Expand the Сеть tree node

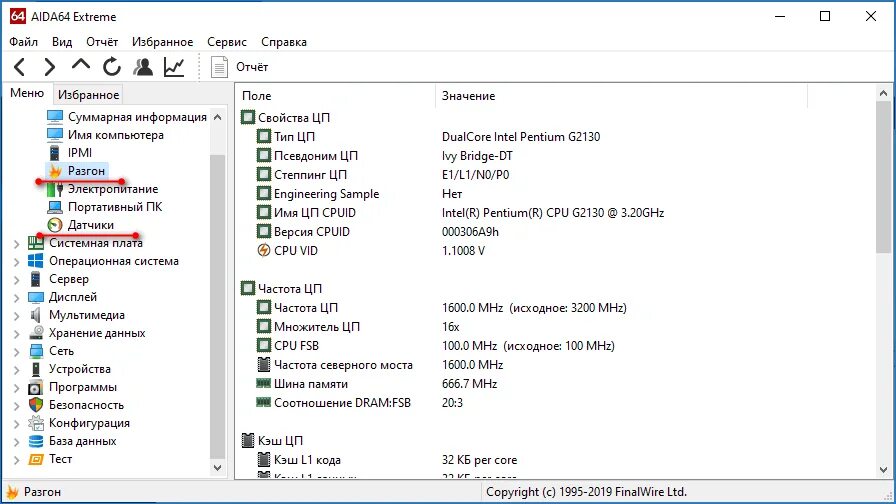[x=16, y=352]
